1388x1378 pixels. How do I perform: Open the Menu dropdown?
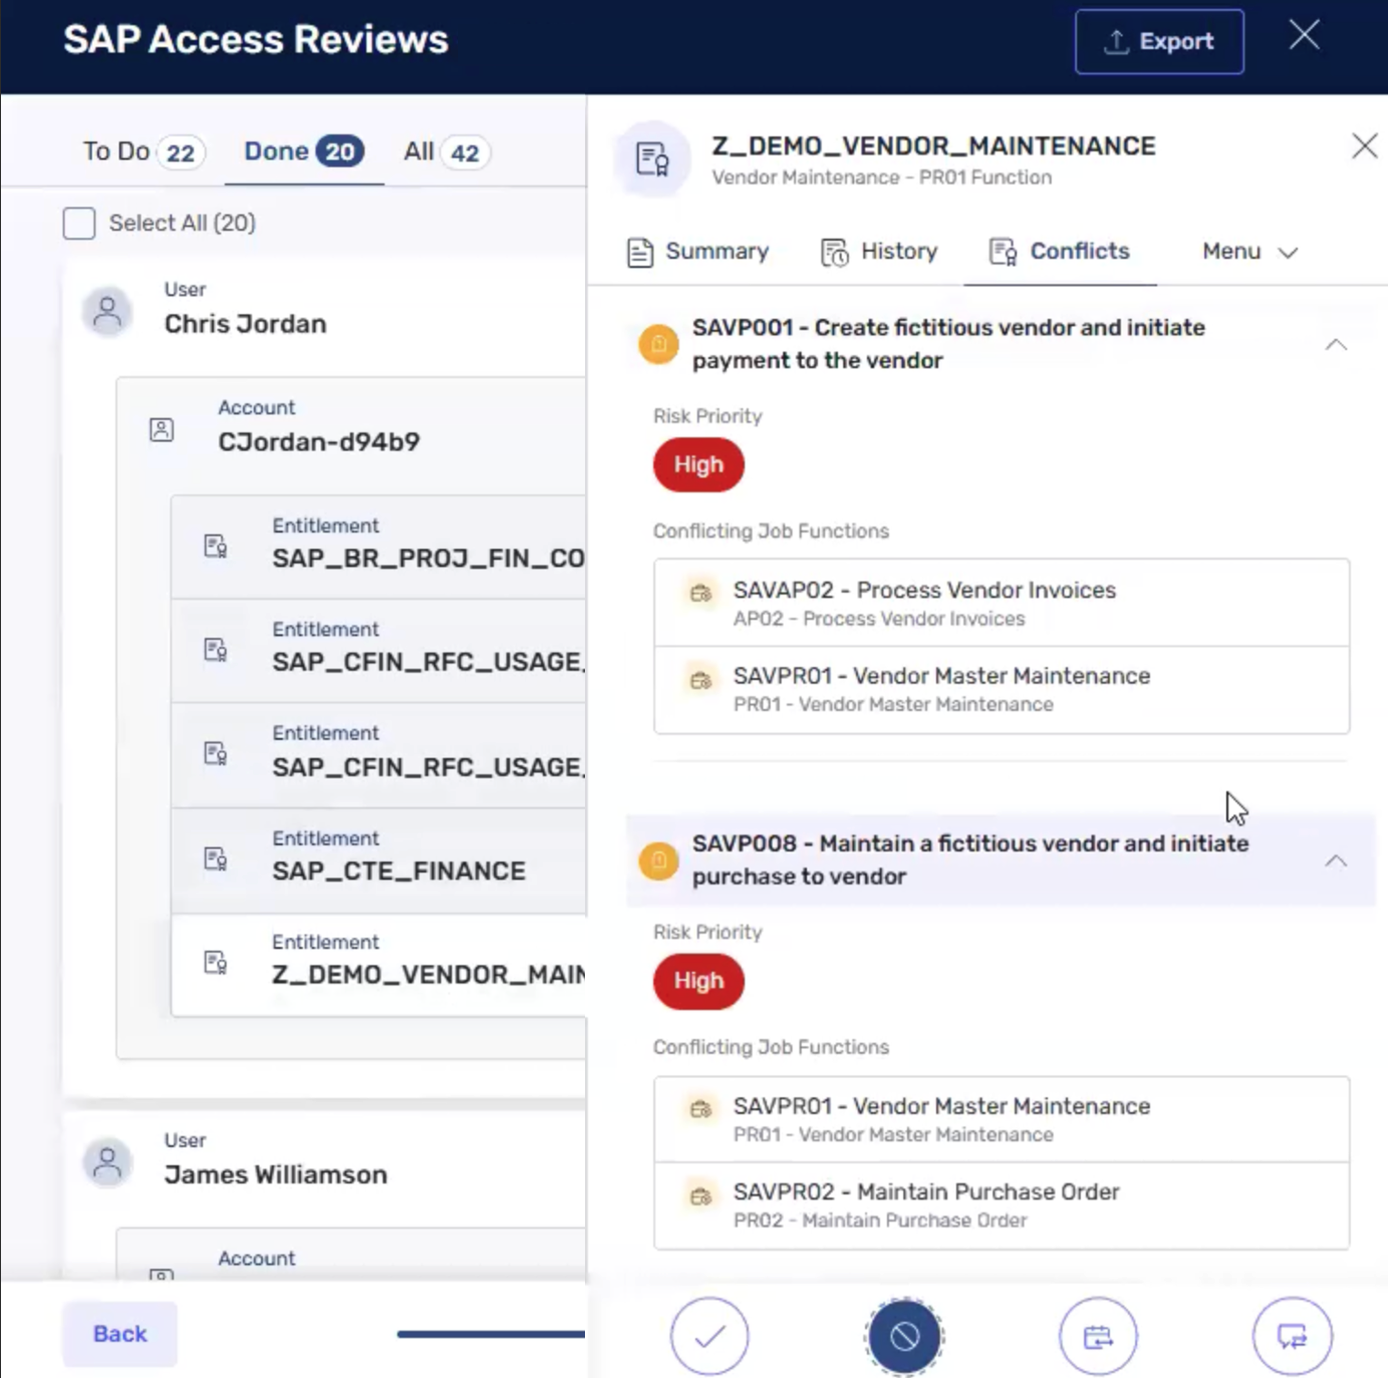coord(1249,252)
